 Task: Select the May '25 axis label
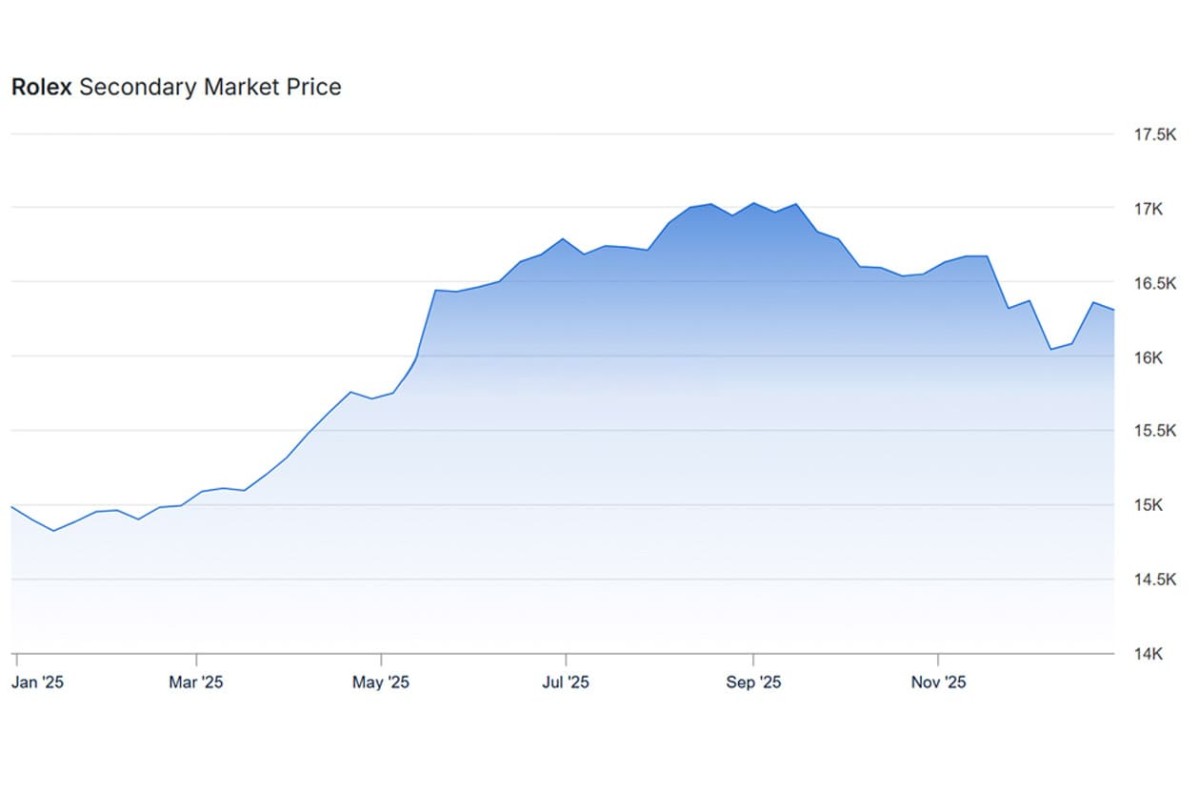(x=381, y=683)
